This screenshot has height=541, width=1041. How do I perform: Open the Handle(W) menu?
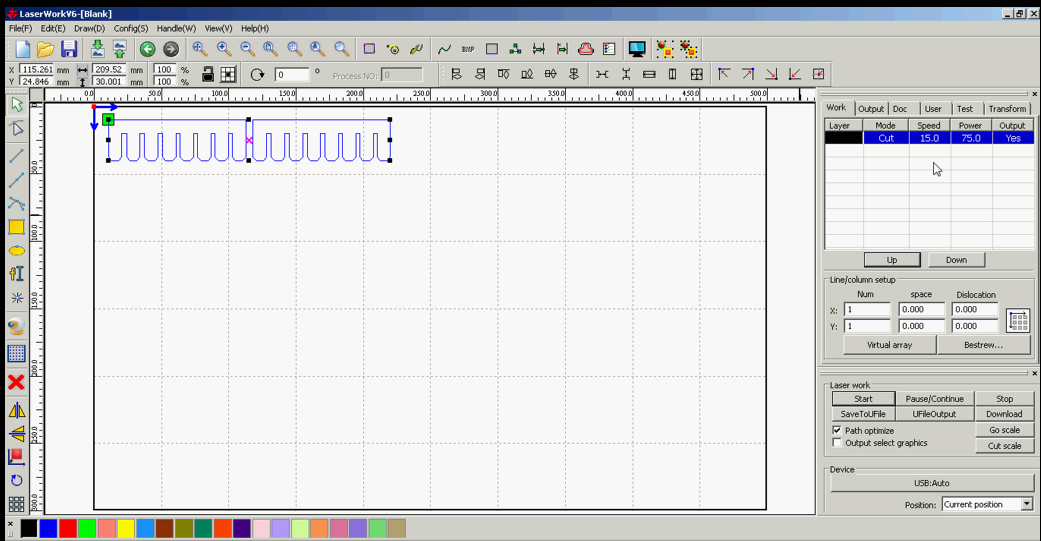tap(176, 29)
